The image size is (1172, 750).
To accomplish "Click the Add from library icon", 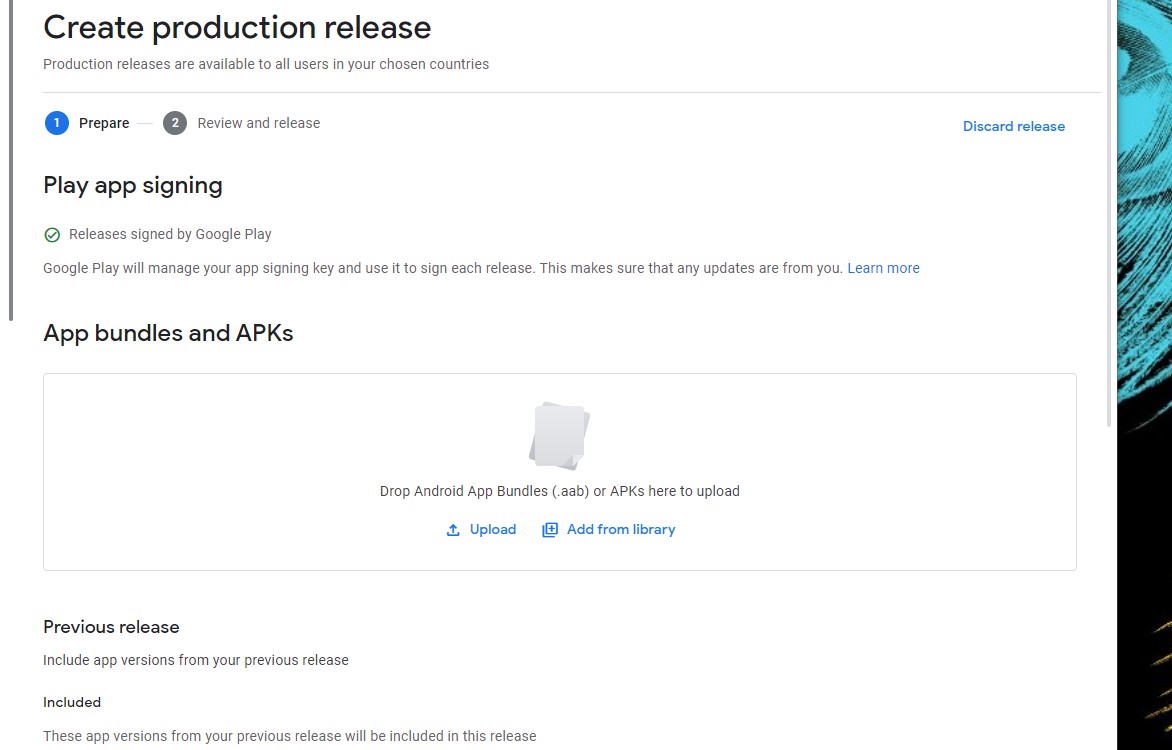I will click(x=550, y=530).
